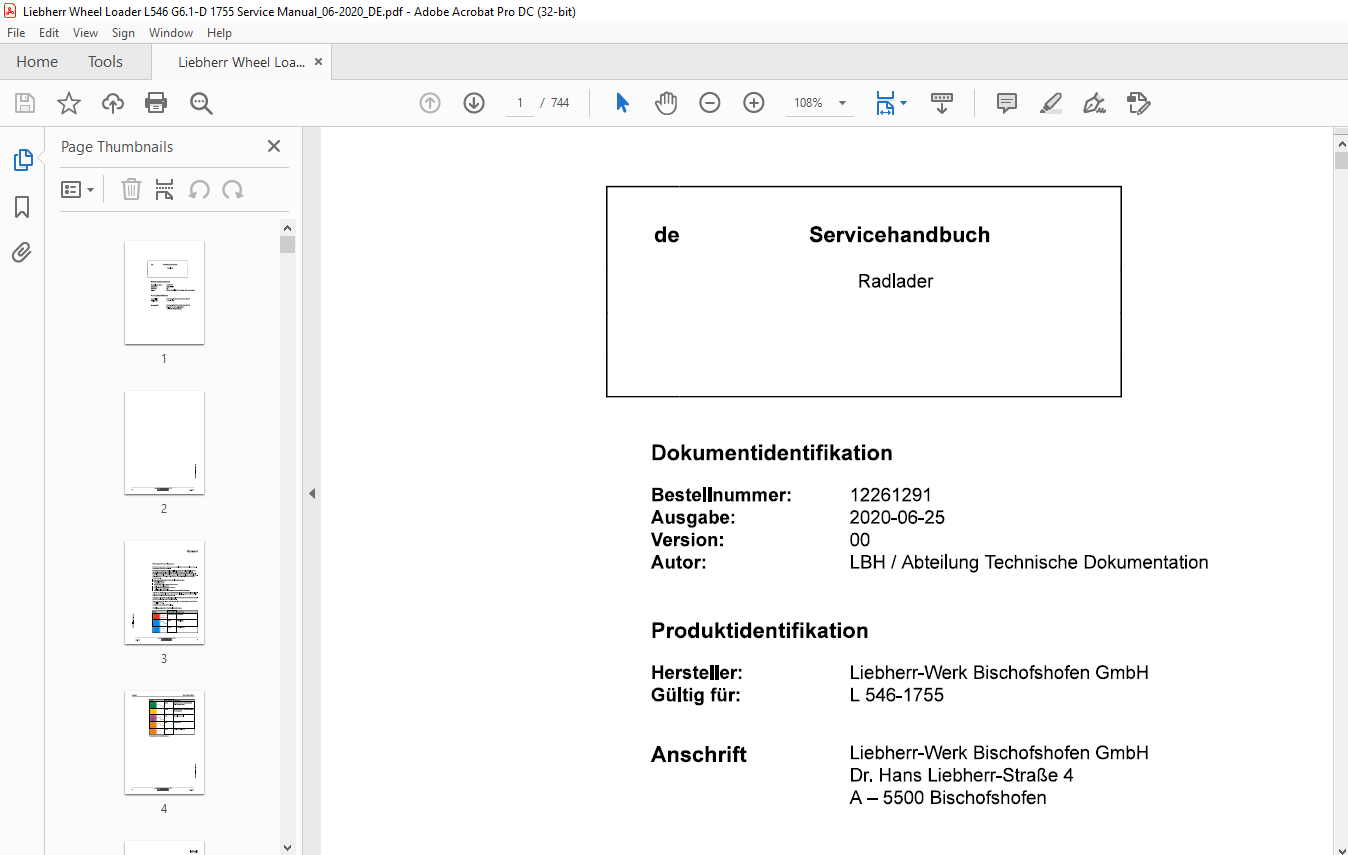The height and width of the screenshot is (855, 1348).
Task: Open find text with the magnifier icon
Action: (202, 103)
